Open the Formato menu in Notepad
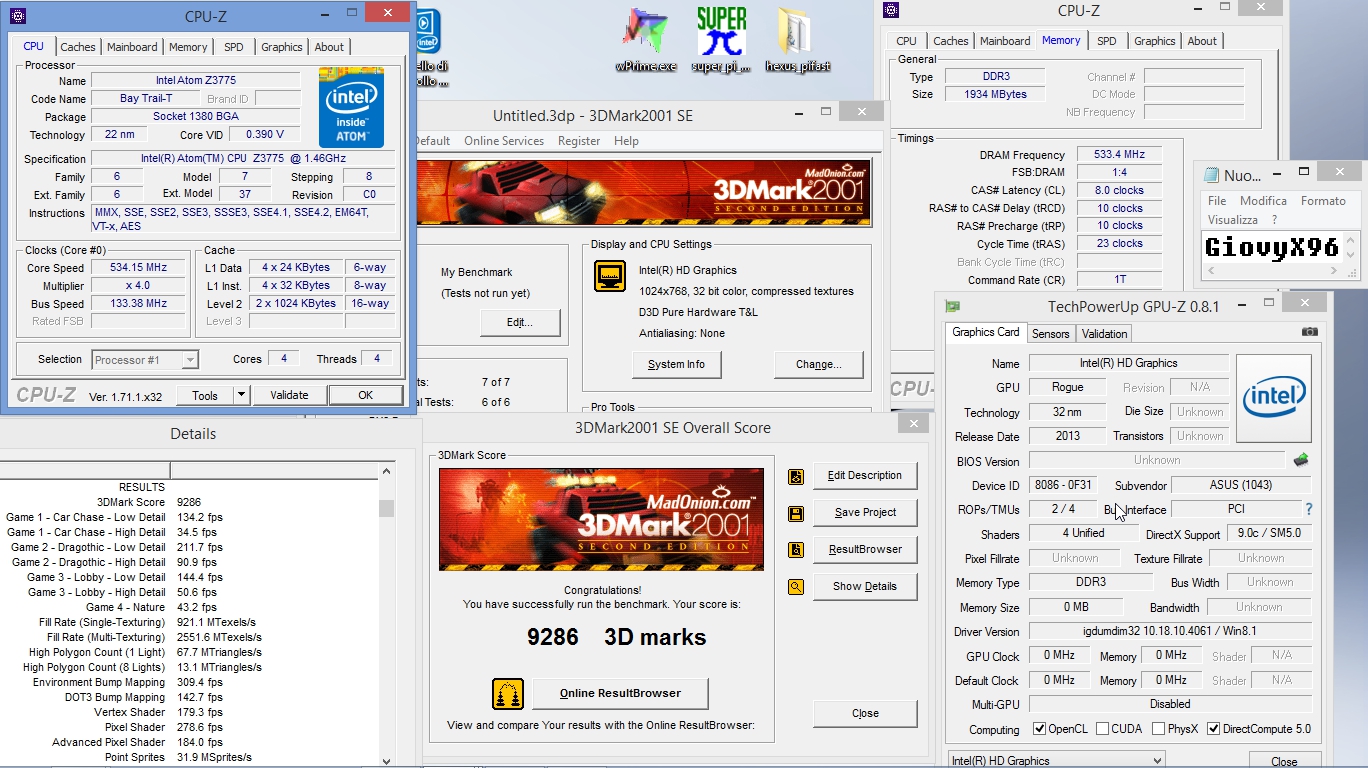The height and width of the screenshot is (768, 1368). click(x=1323, y=201)
